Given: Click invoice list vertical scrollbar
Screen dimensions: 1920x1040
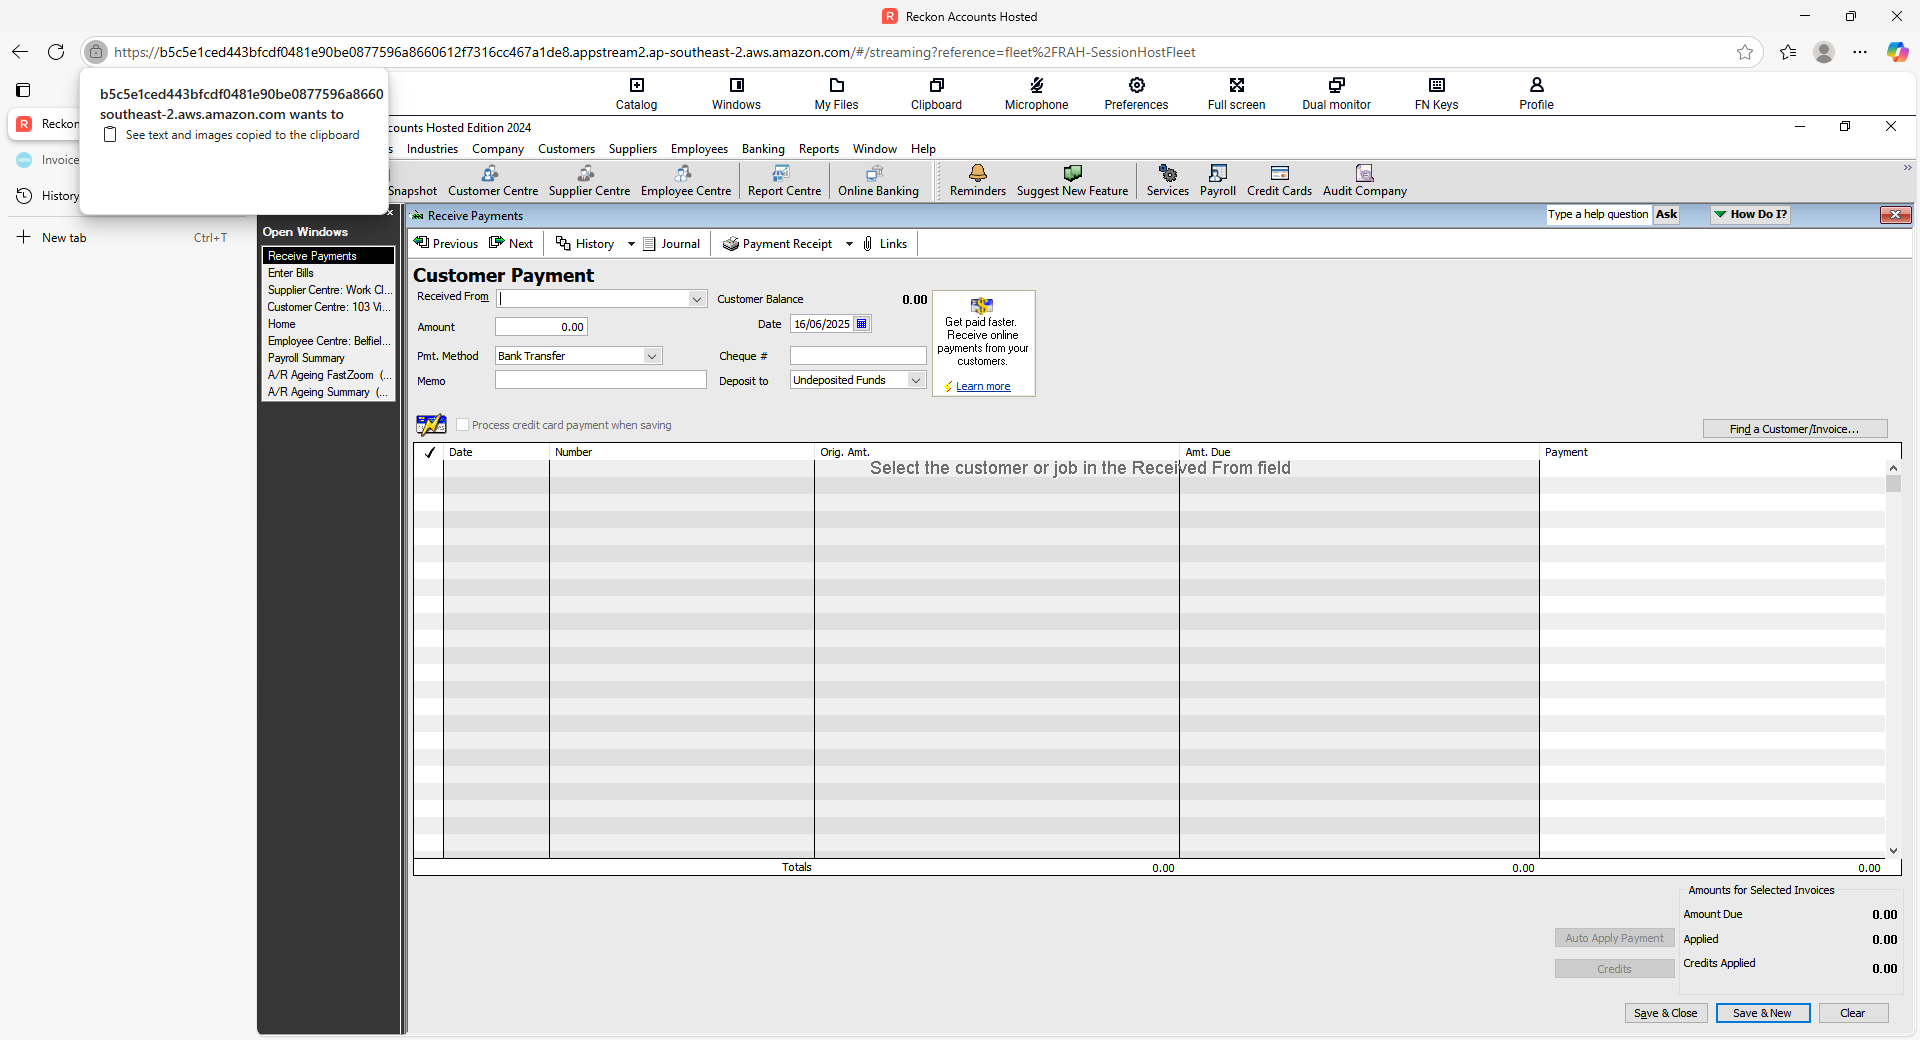Looking at the screenshot, I should [x=1893, y=660].
